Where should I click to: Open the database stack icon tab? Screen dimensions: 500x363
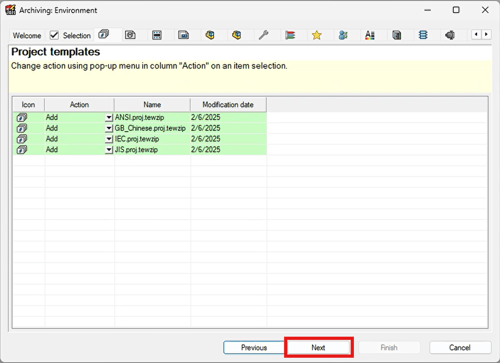423,35
